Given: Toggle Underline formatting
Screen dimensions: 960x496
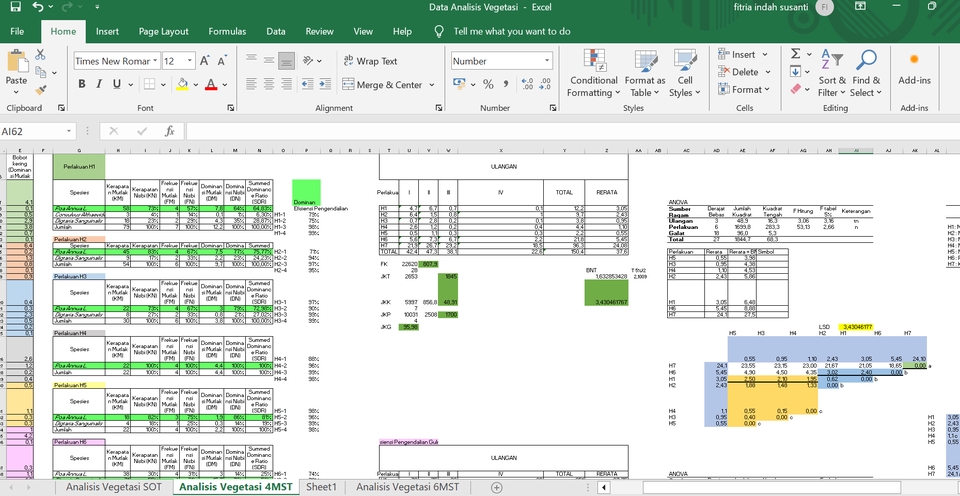Looking at the screenshot, I should pyautogui.click(x=116, y=85).
